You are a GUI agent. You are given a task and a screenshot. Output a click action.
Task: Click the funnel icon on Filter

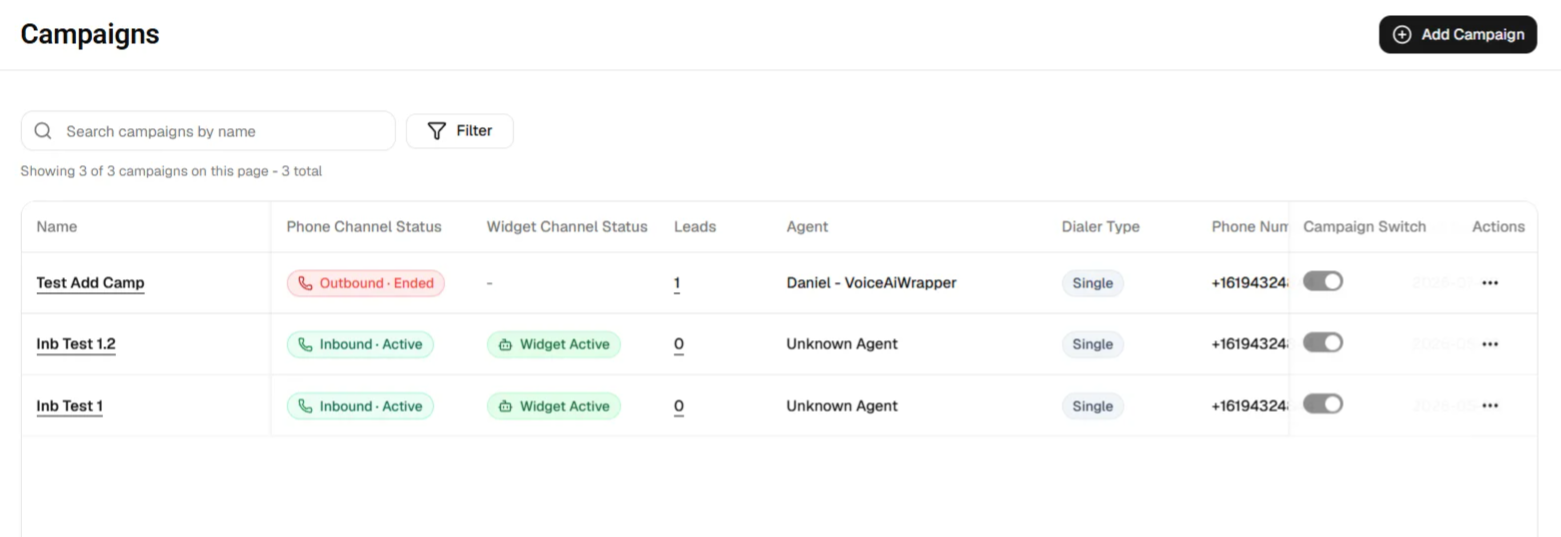(x=436, y=131)
